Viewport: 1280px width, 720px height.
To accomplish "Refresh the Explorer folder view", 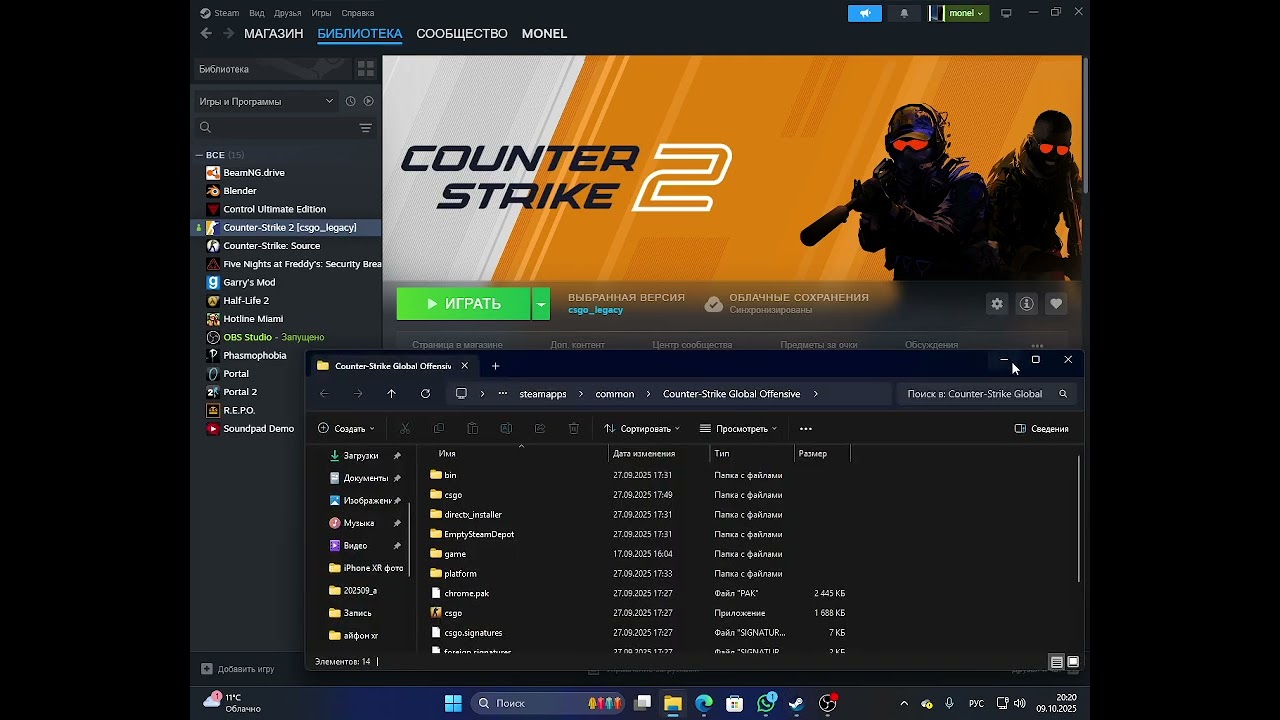I will coord(425,394).
